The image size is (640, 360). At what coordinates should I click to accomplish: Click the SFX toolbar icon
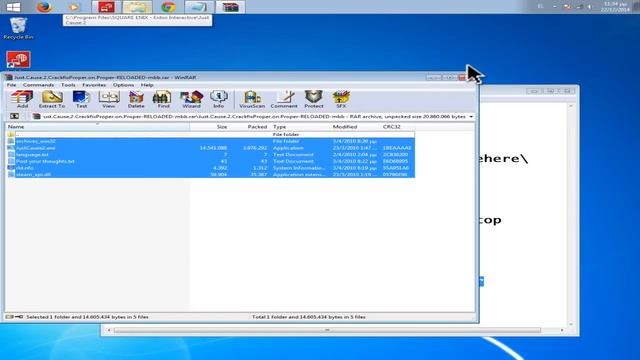point(341,99)
